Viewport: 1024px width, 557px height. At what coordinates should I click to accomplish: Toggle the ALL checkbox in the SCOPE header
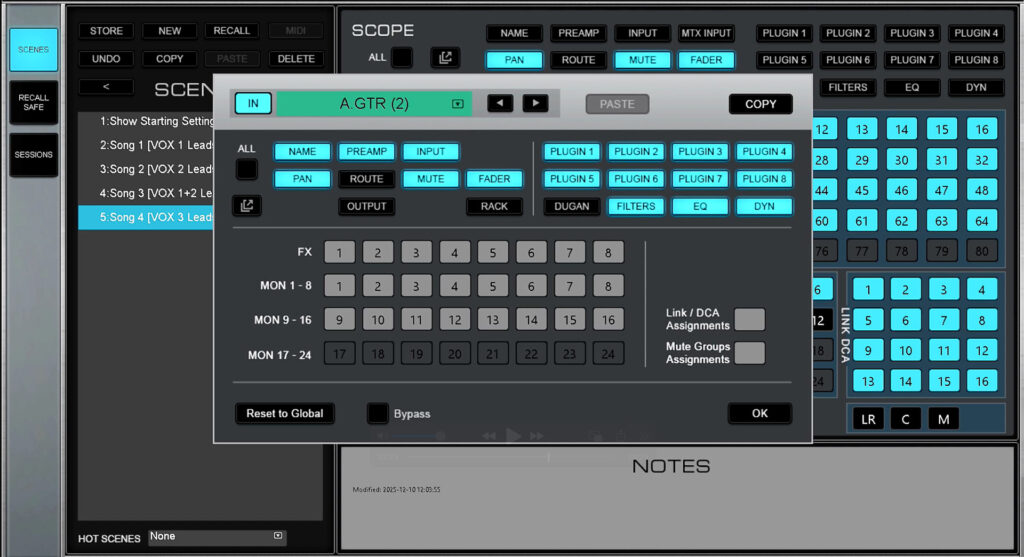tap(402, 57)
